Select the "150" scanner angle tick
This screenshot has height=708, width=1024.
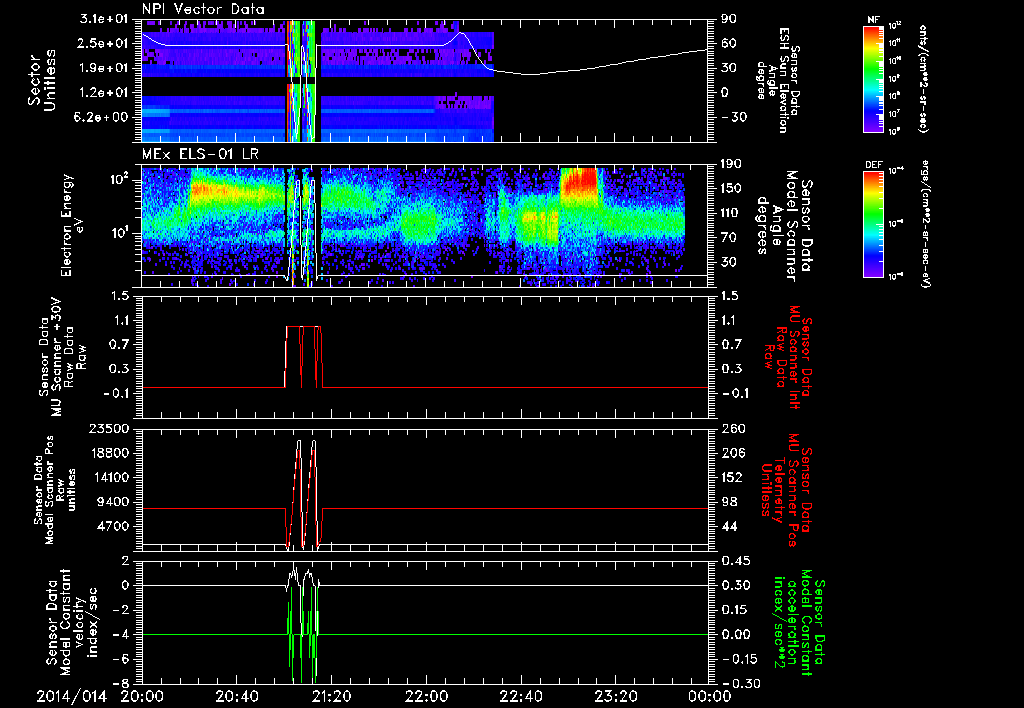730,188
